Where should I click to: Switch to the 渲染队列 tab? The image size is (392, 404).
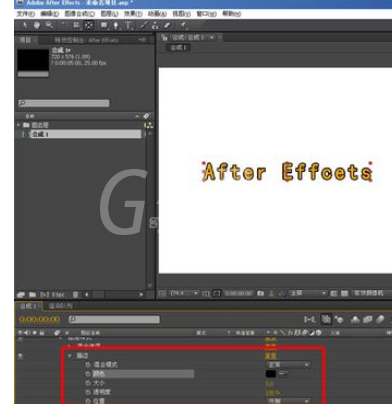pos(61,306)
